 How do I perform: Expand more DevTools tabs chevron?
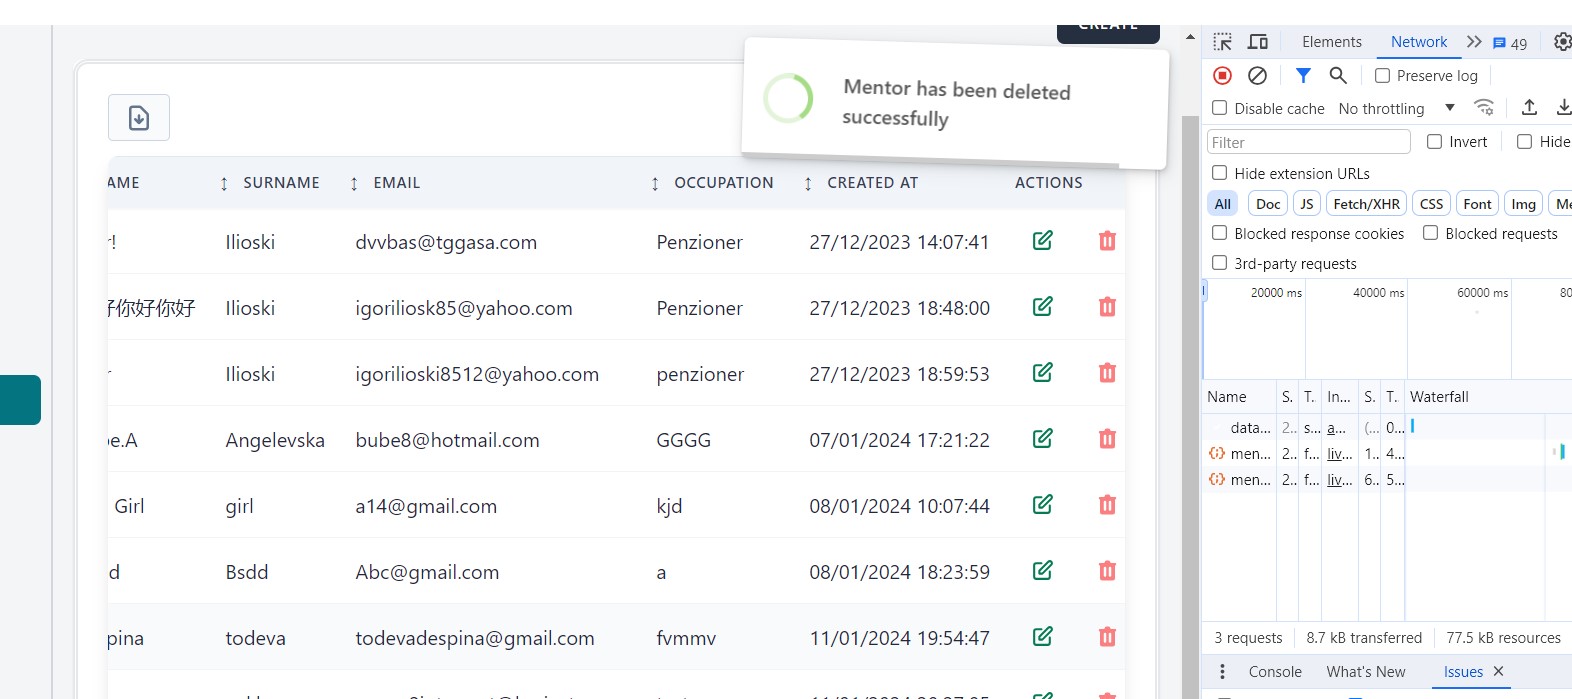pos(1473,42)
